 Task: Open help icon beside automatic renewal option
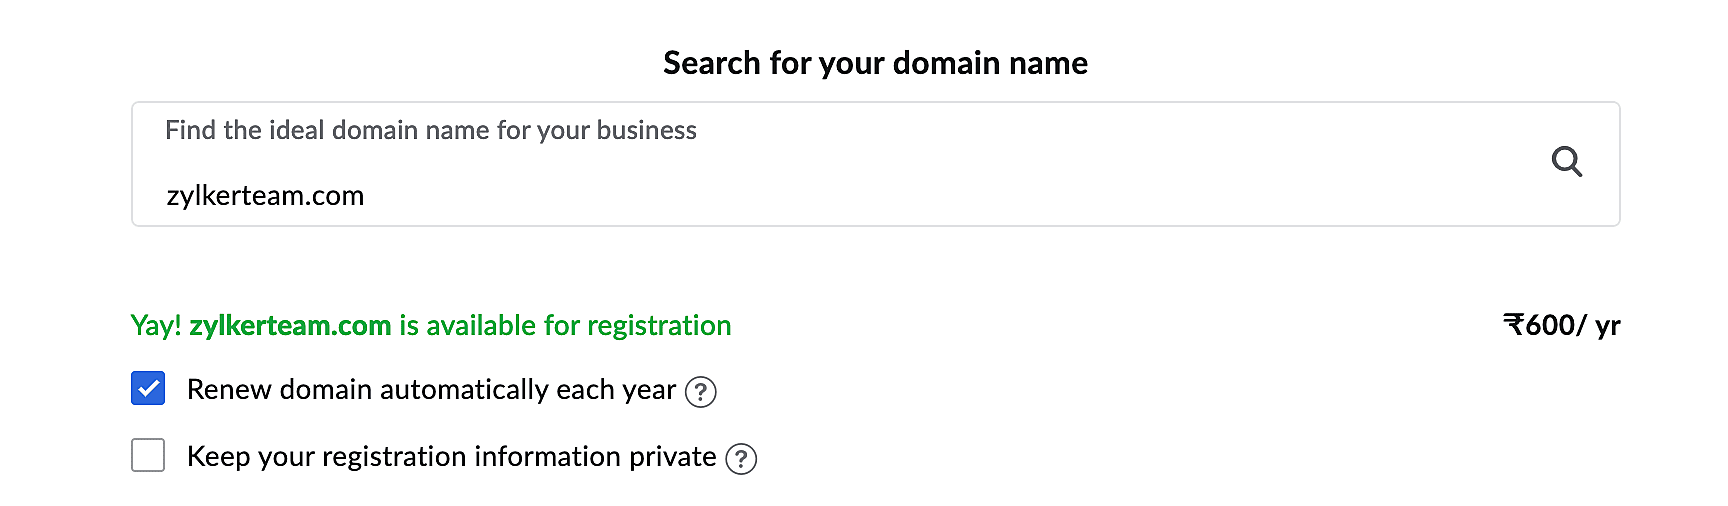point(700,392)
